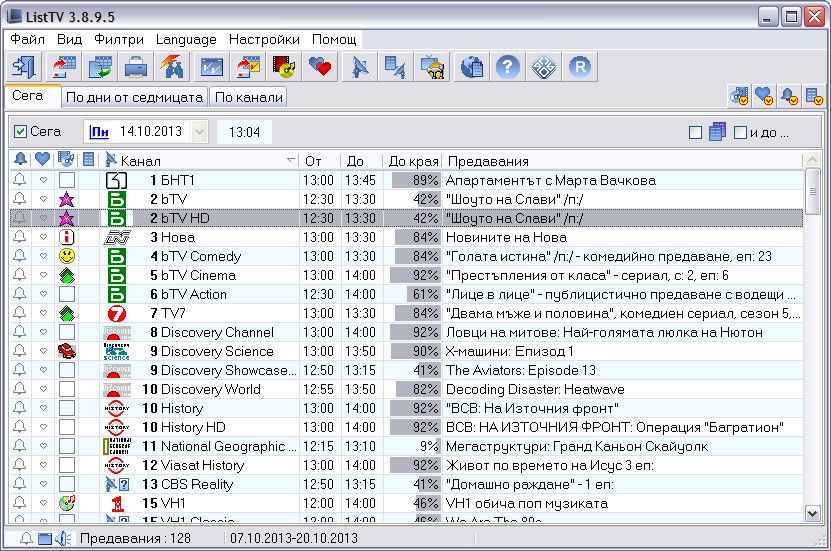Viewport: 831px width, 551px height.
Task: Click the red-arrow calendar import toolbar icon
Action: 64,67
